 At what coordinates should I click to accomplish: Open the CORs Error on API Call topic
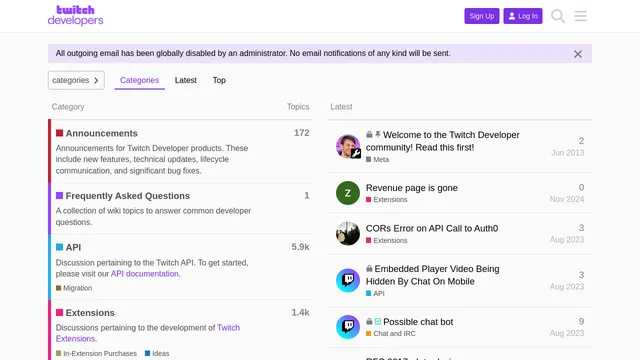432,229
